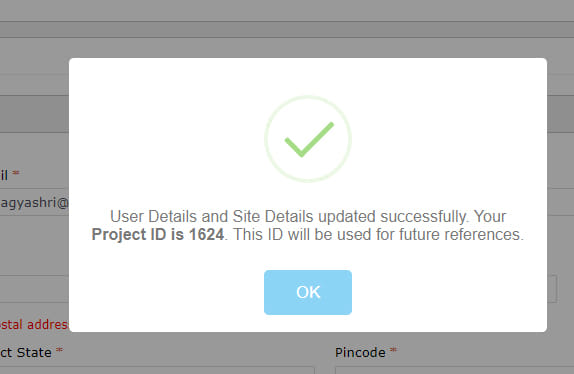This screenshot has width=574, height=374.
Task: Click the green checkmark success icon
Action: (308, 139)
